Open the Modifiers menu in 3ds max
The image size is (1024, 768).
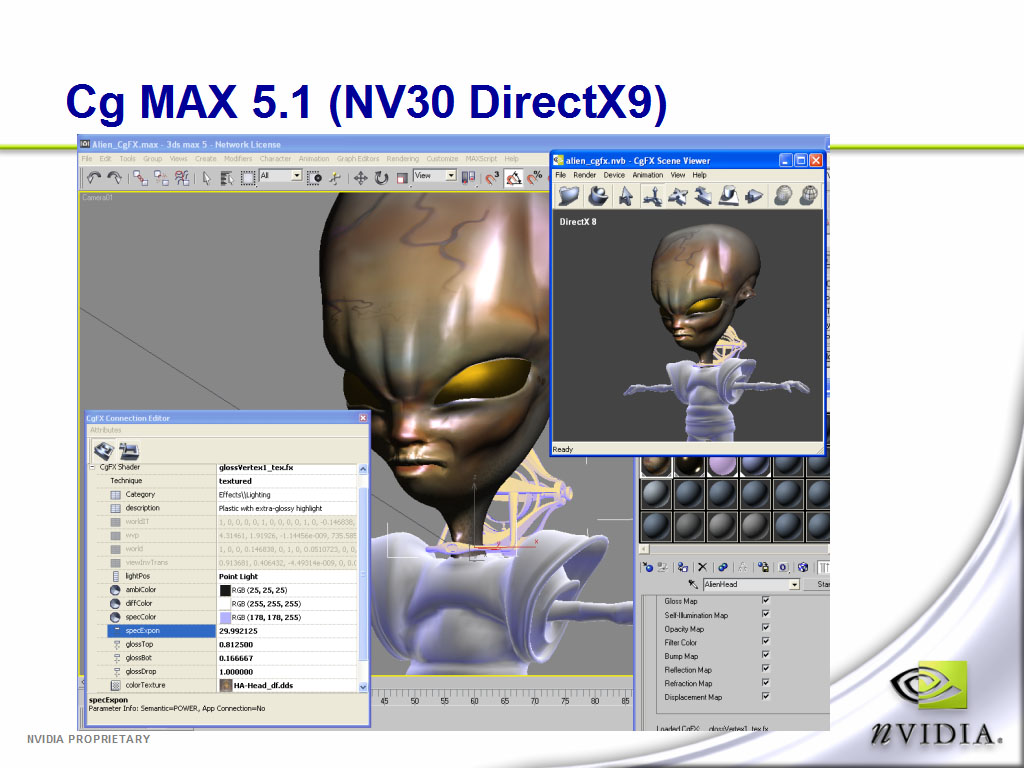pyautogui.click(x=238, y=159)
